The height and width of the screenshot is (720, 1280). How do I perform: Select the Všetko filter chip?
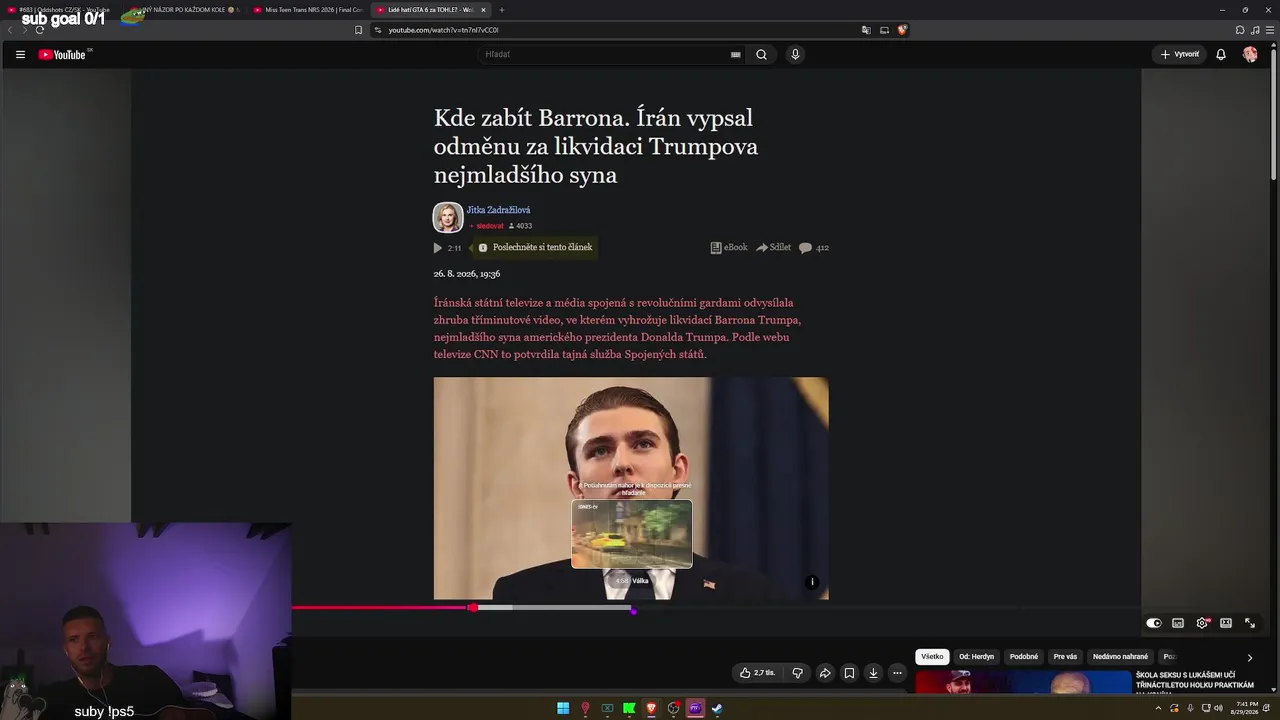932,657
